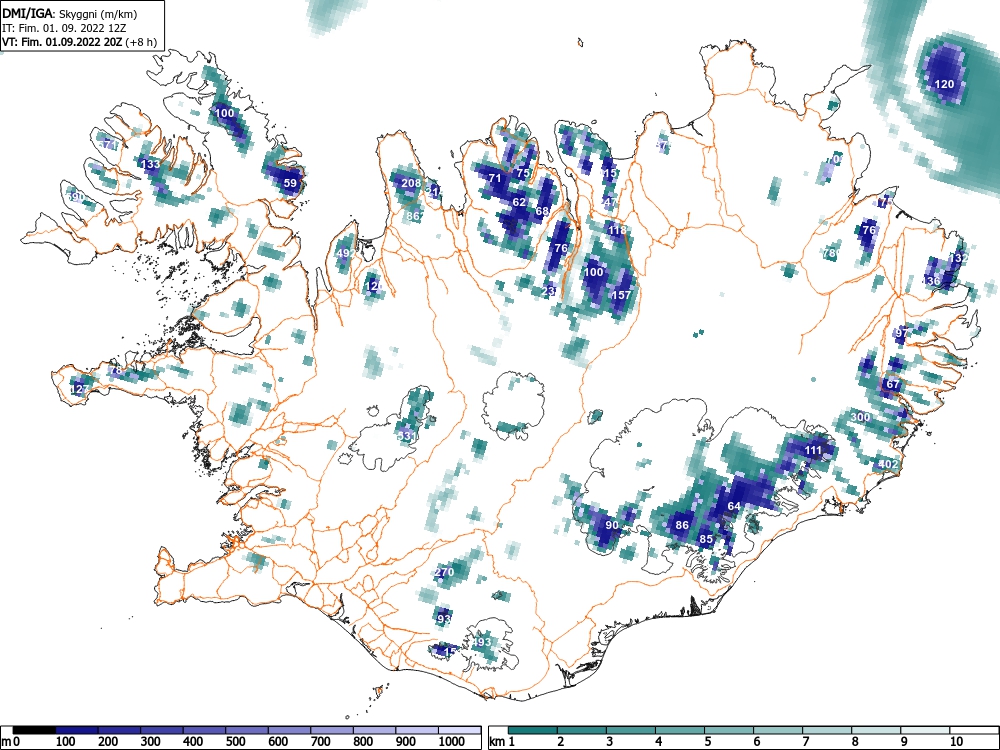Click the 97 visibility value on the map

pos(901,333)
